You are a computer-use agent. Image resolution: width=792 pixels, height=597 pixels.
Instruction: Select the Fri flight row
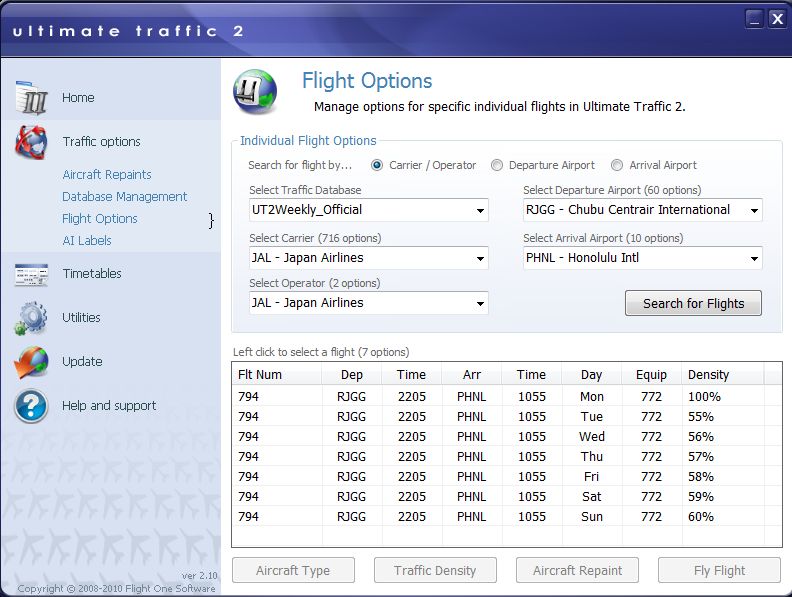pyautogui.click(x=507, y=476)
